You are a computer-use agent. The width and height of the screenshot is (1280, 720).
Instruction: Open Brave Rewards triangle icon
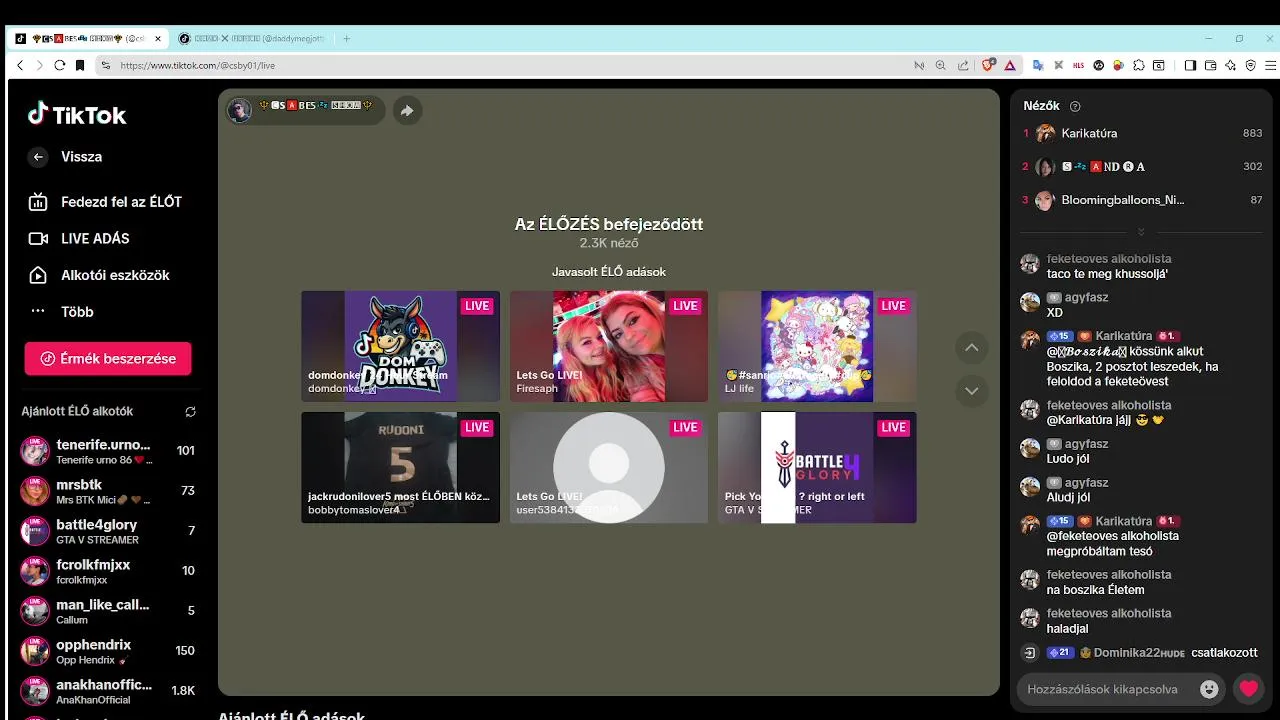1010,65
